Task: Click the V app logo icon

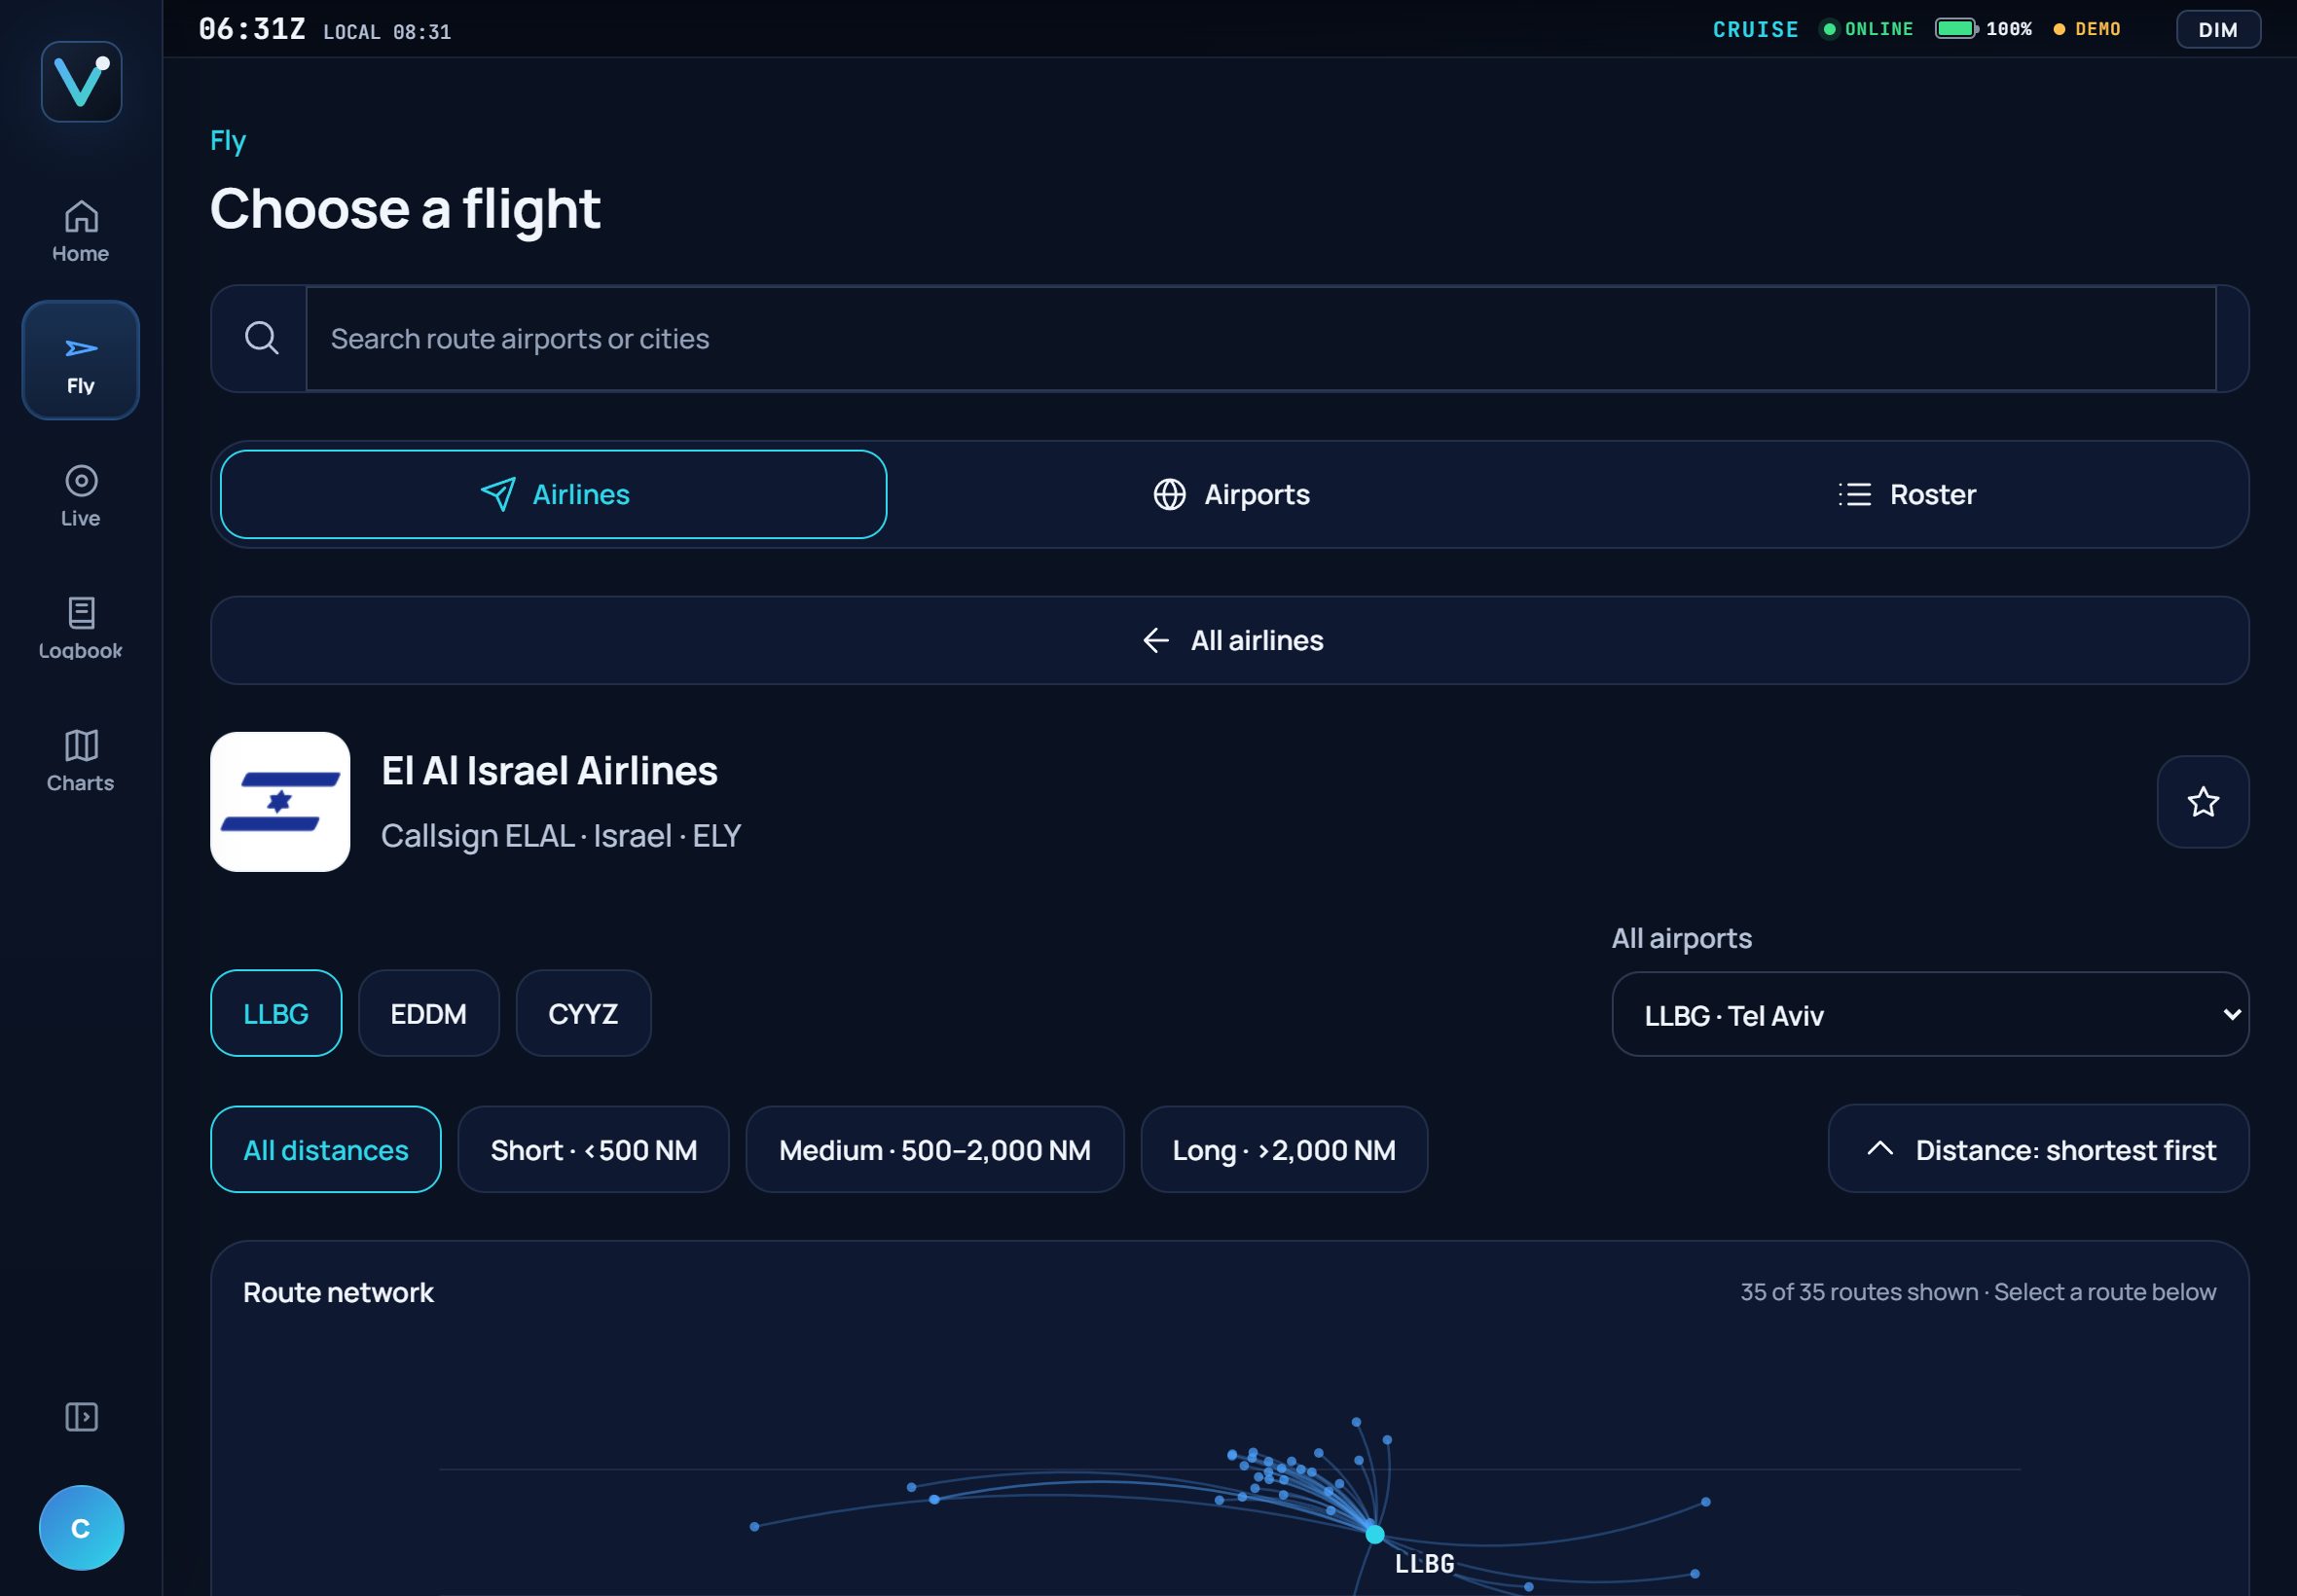Action: [81, 81]
